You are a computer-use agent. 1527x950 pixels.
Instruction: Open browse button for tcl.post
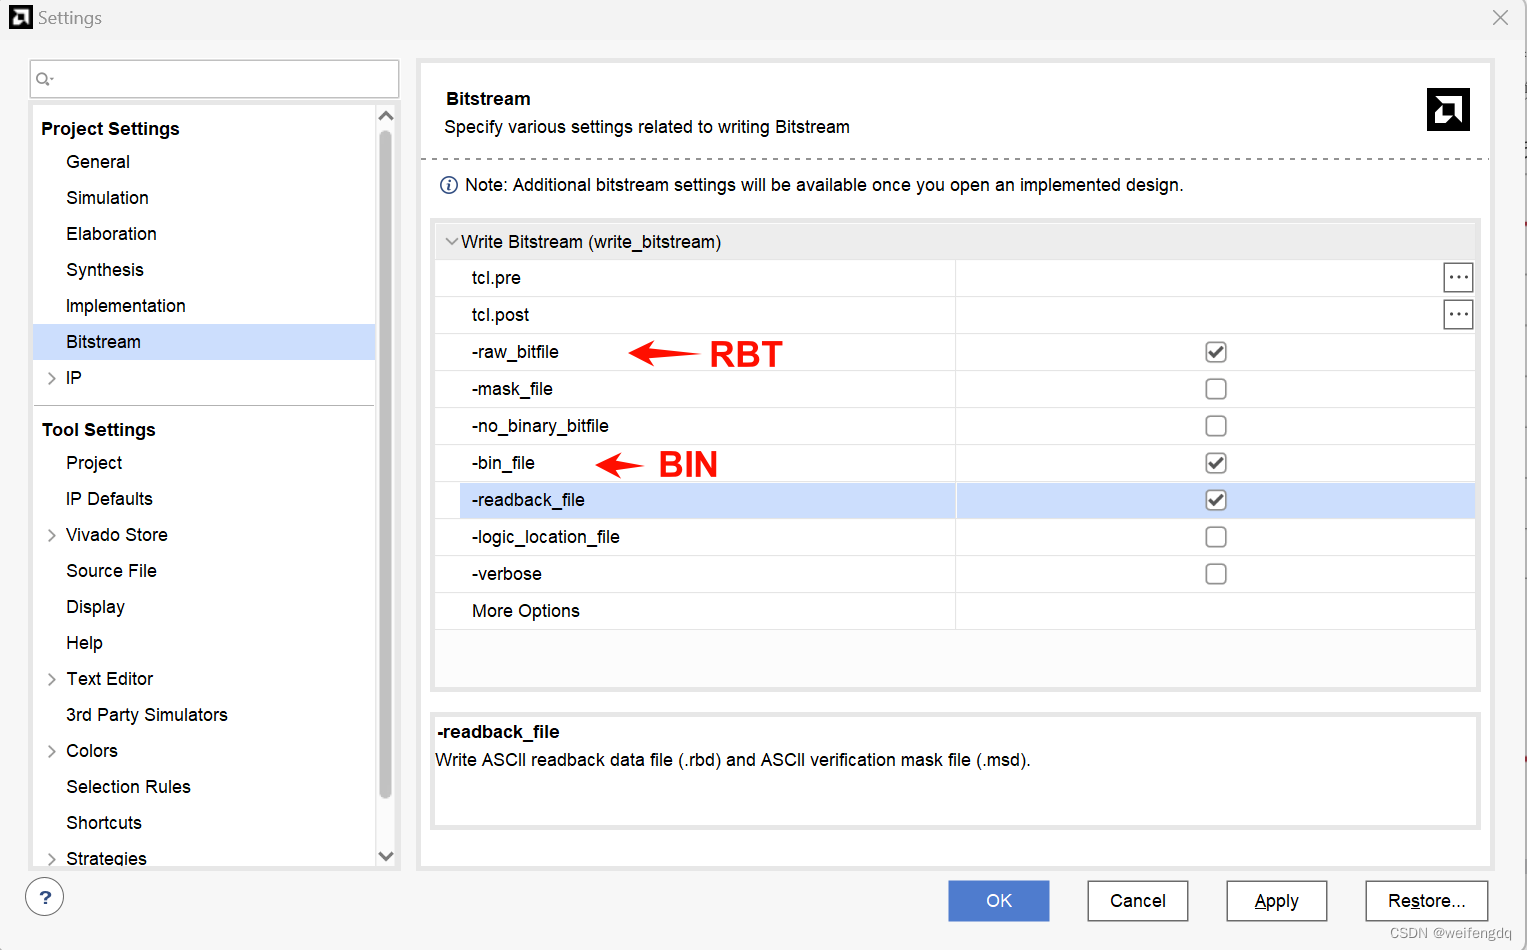click(x=1458, y=315)
